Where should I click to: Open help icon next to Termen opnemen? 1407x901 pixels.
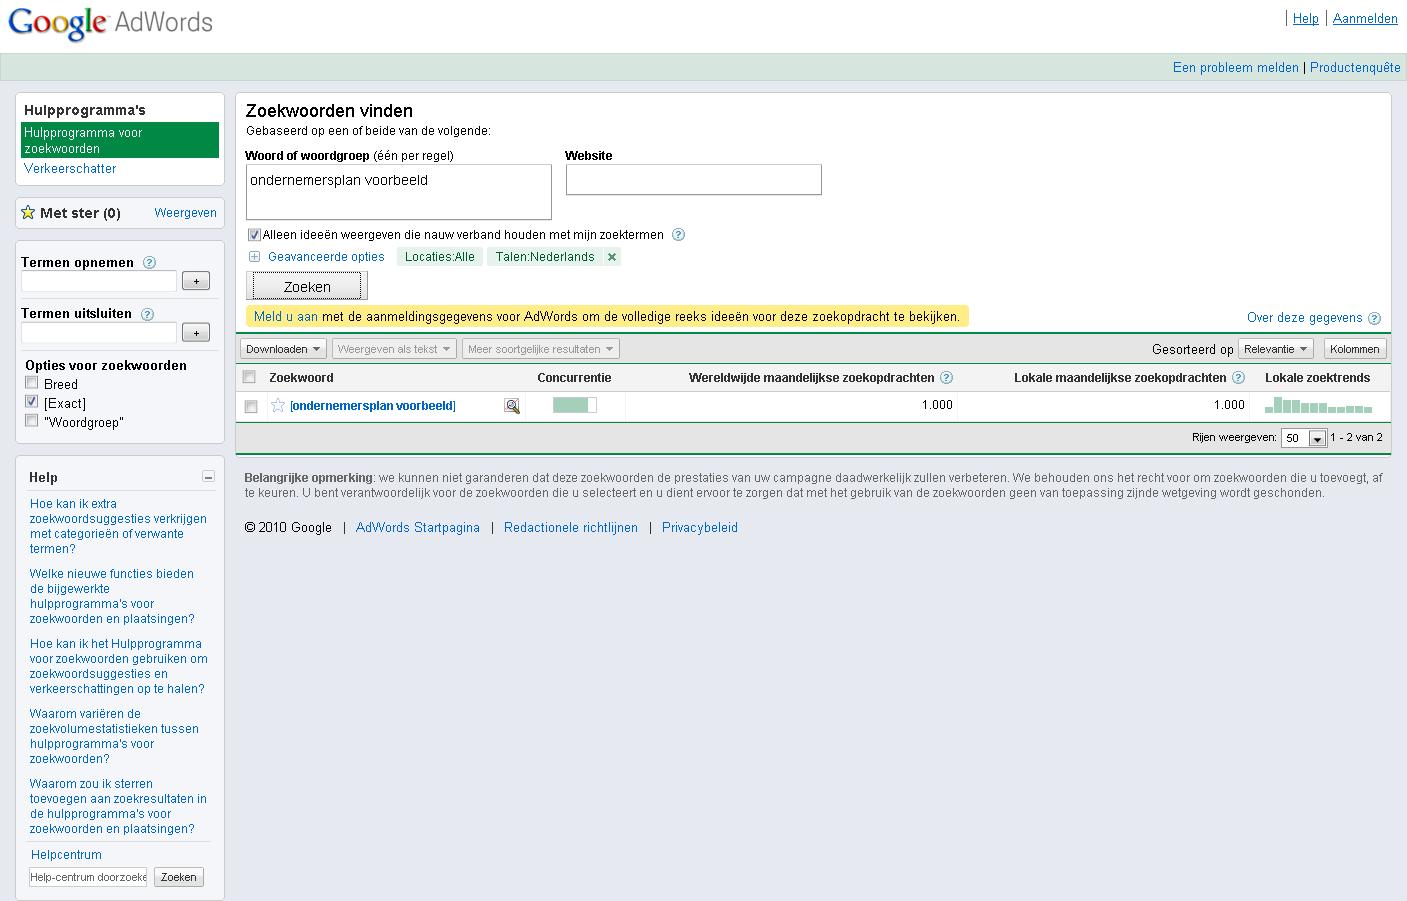tap(149, 263)
